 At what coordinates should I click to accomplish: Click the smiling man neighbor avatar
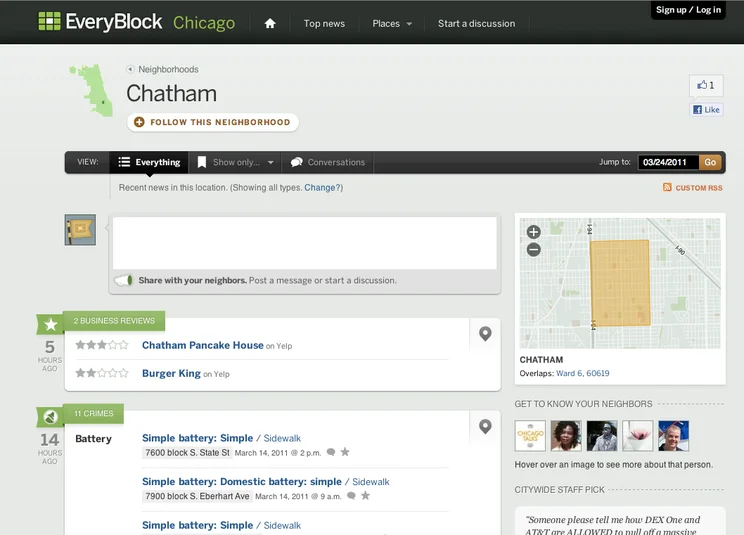tap(674, 435)
